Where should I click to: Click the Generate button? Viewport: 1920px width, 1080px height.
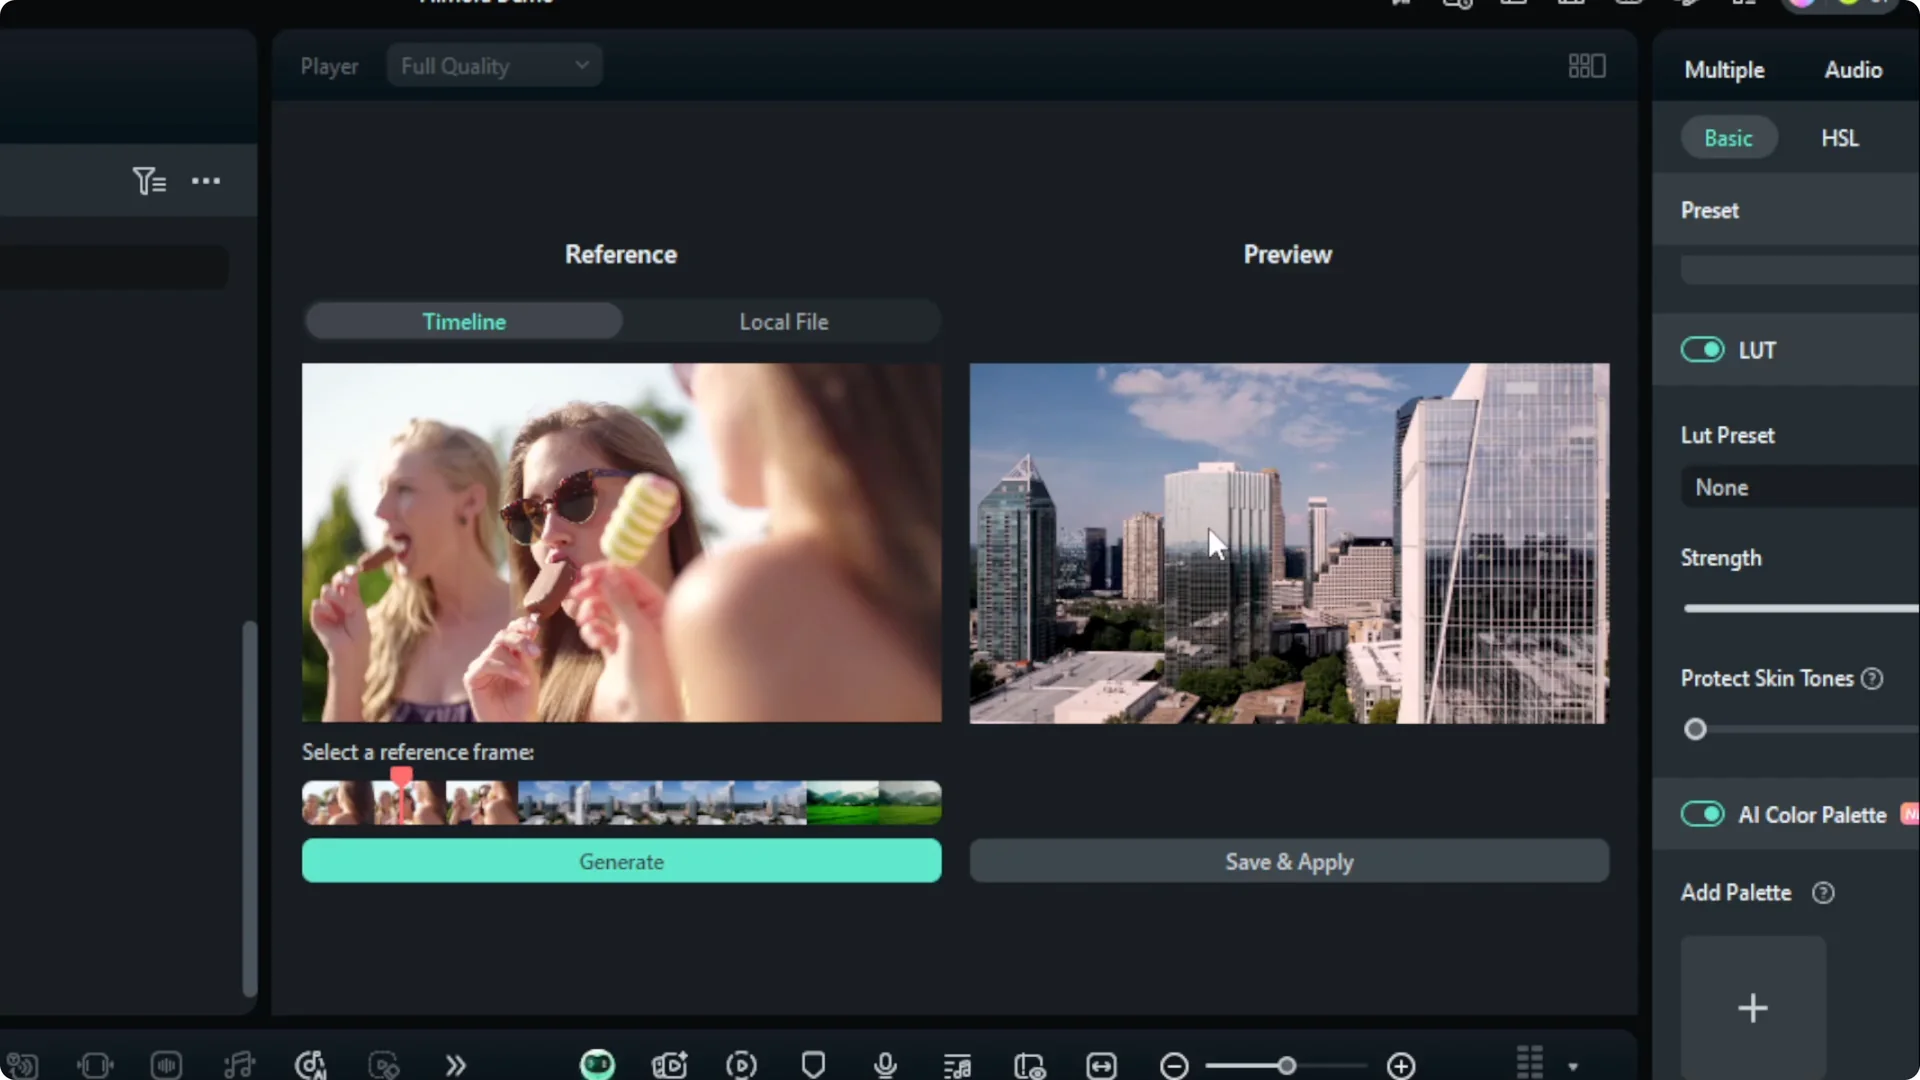point(621,861)
